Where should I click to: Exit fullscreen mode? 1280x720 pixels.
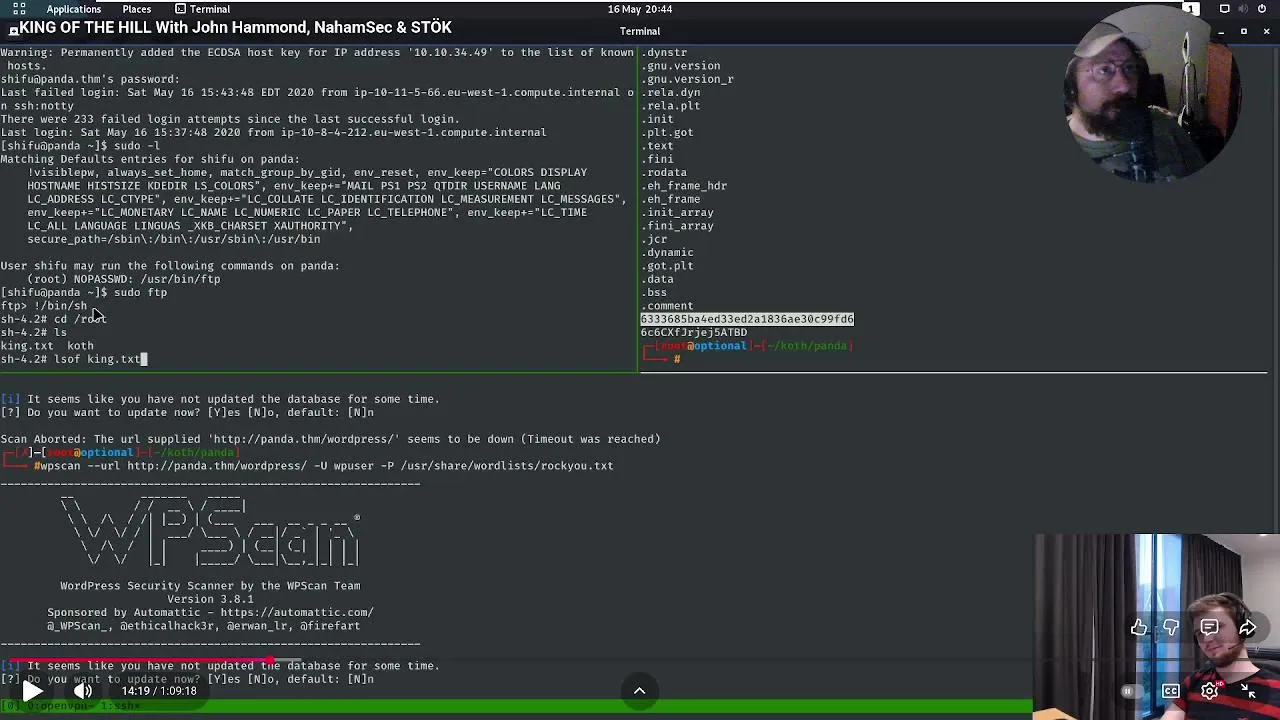(x=1248, y=690)
